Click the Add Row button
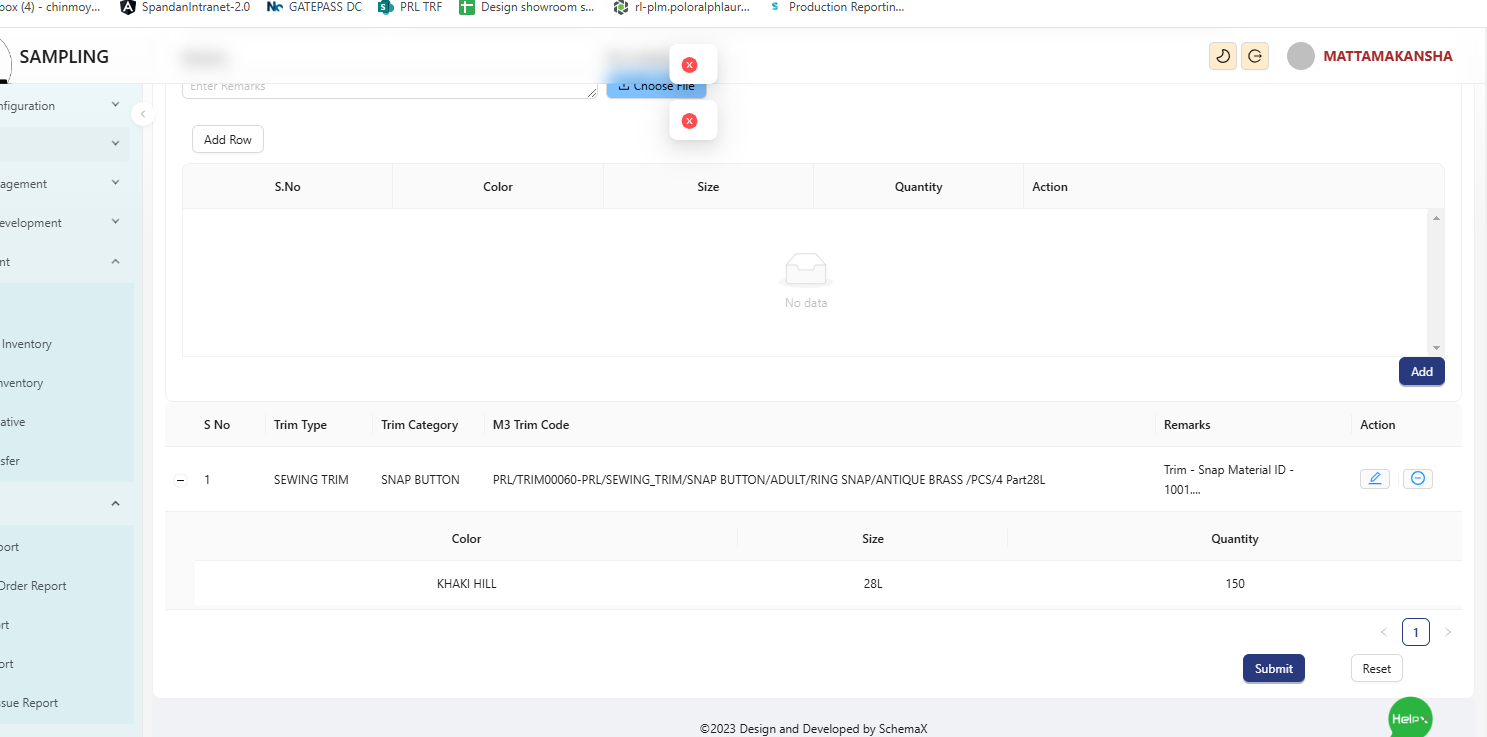 pyautogui.click(x=227, y=140)
